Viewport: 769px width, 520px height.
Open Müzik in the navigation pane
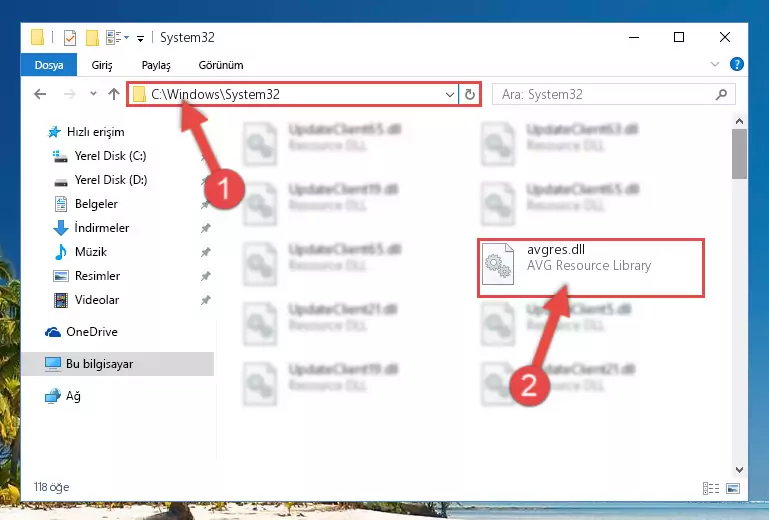click(x=91, y=252)
